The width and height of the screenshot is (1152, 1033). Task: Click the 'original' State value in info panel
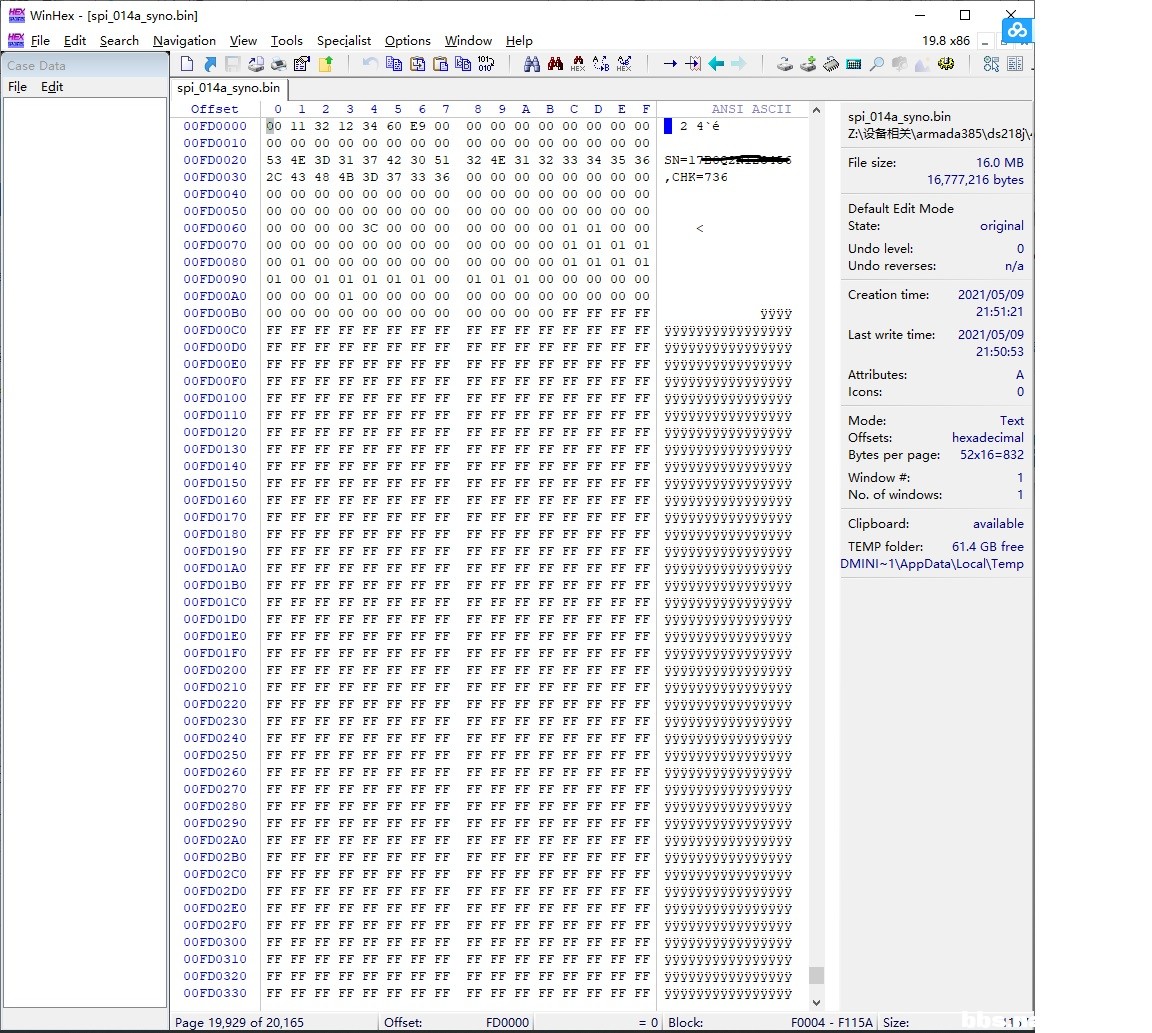1001,226
